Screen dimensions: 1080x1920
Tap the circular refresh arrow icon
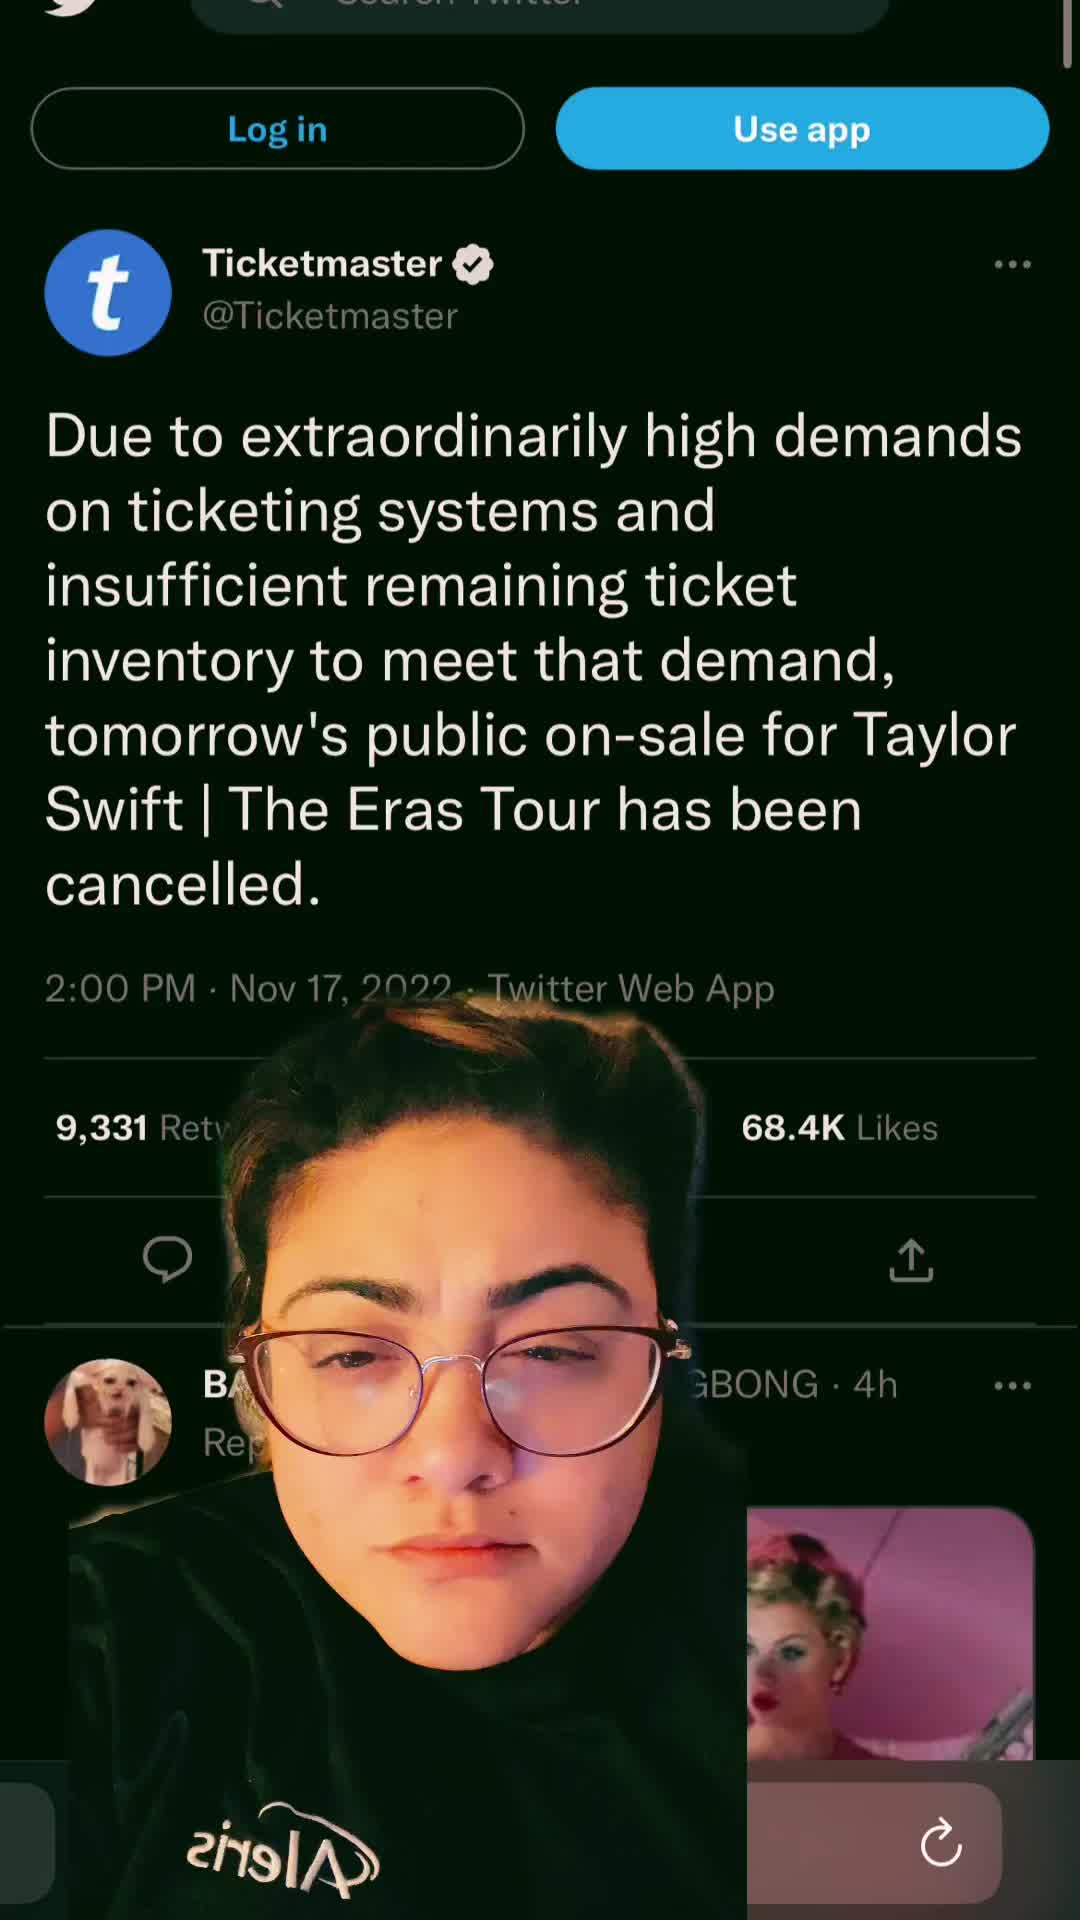pos(941,1843)
